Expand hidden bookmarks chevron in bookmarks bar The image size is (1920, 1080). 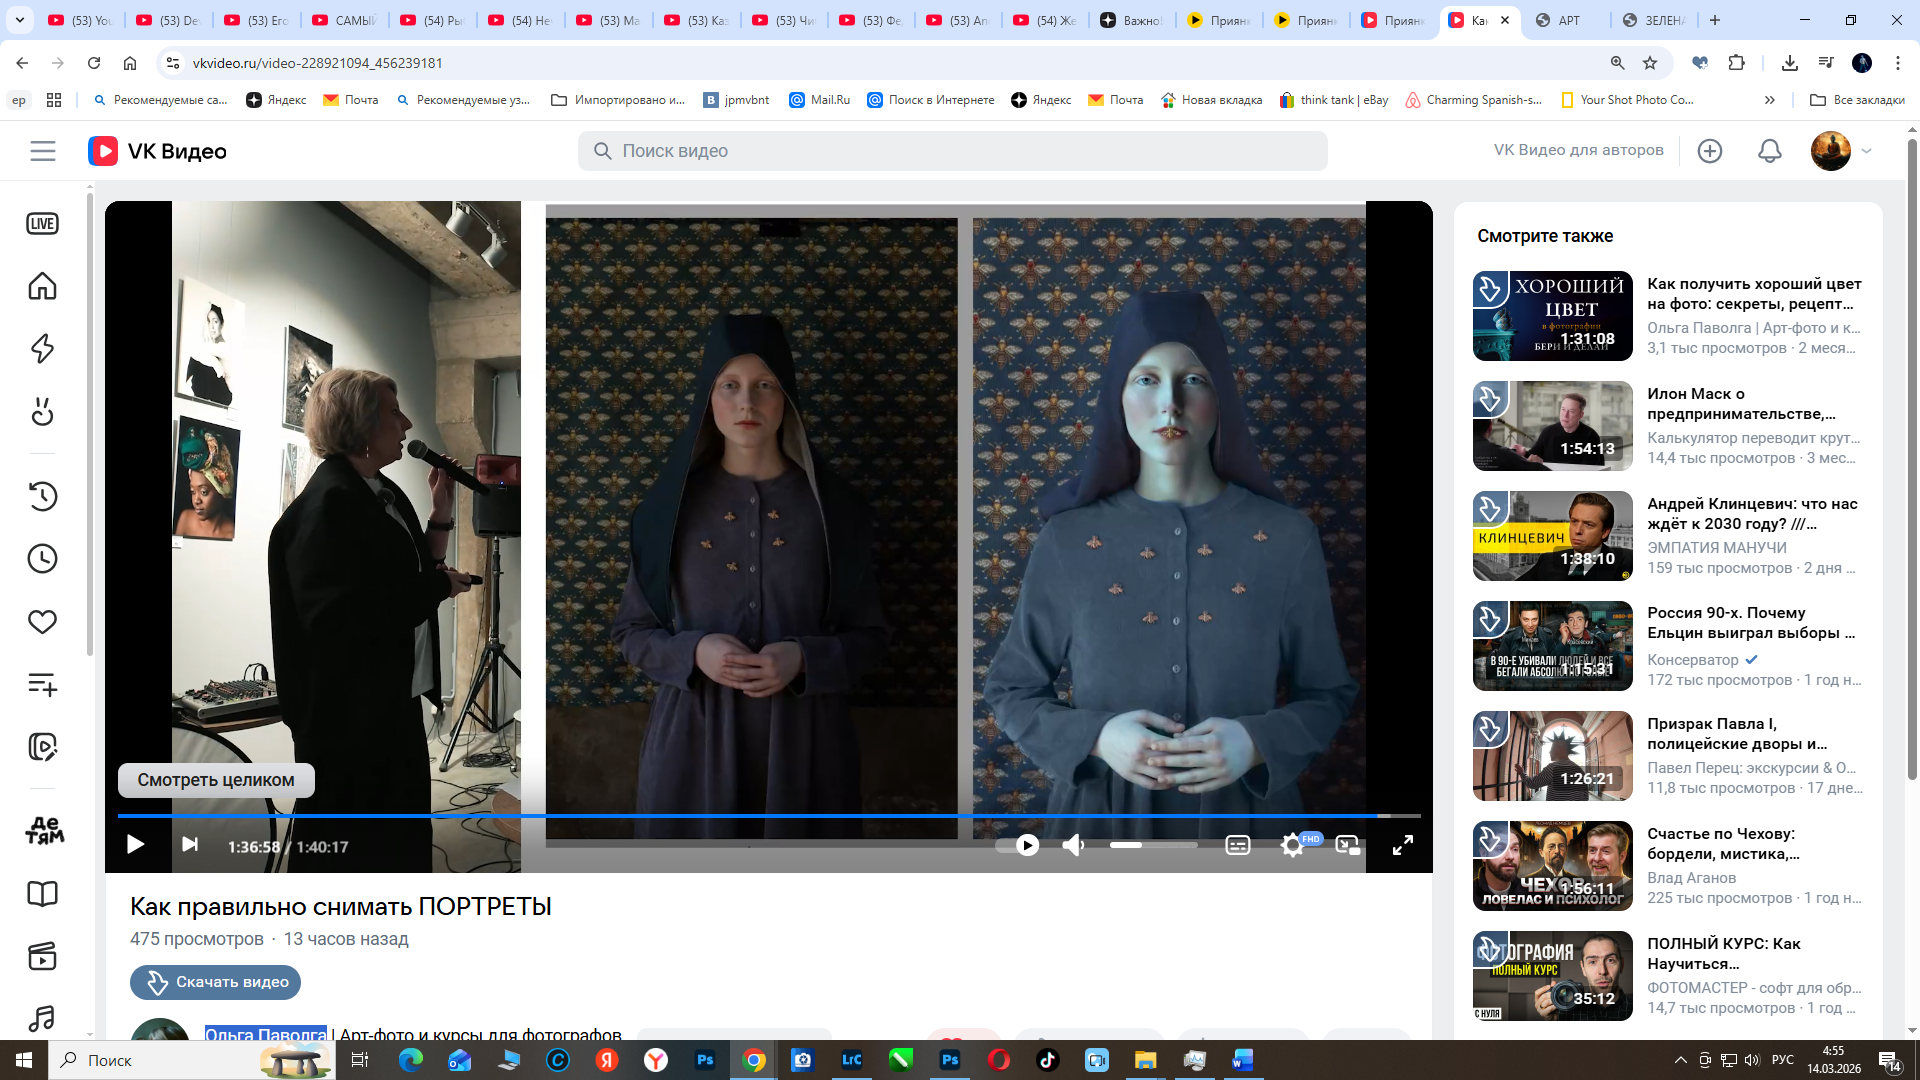(x=1769, y=100)
